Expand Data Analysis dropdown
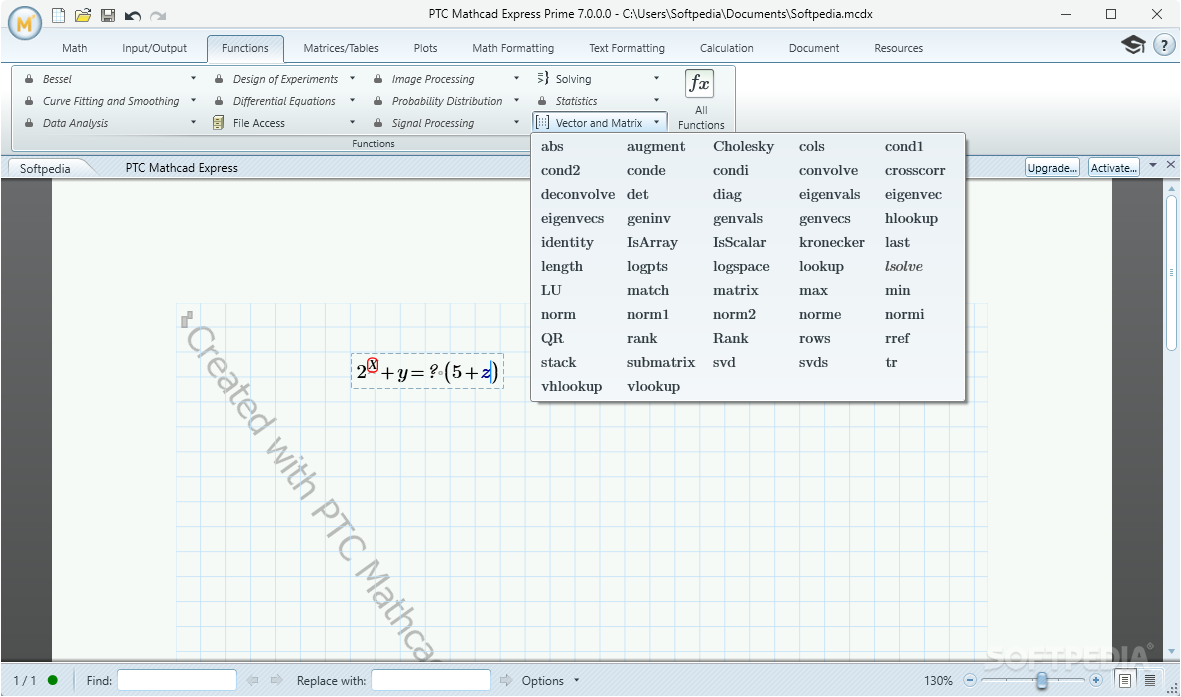 (194, 122)
